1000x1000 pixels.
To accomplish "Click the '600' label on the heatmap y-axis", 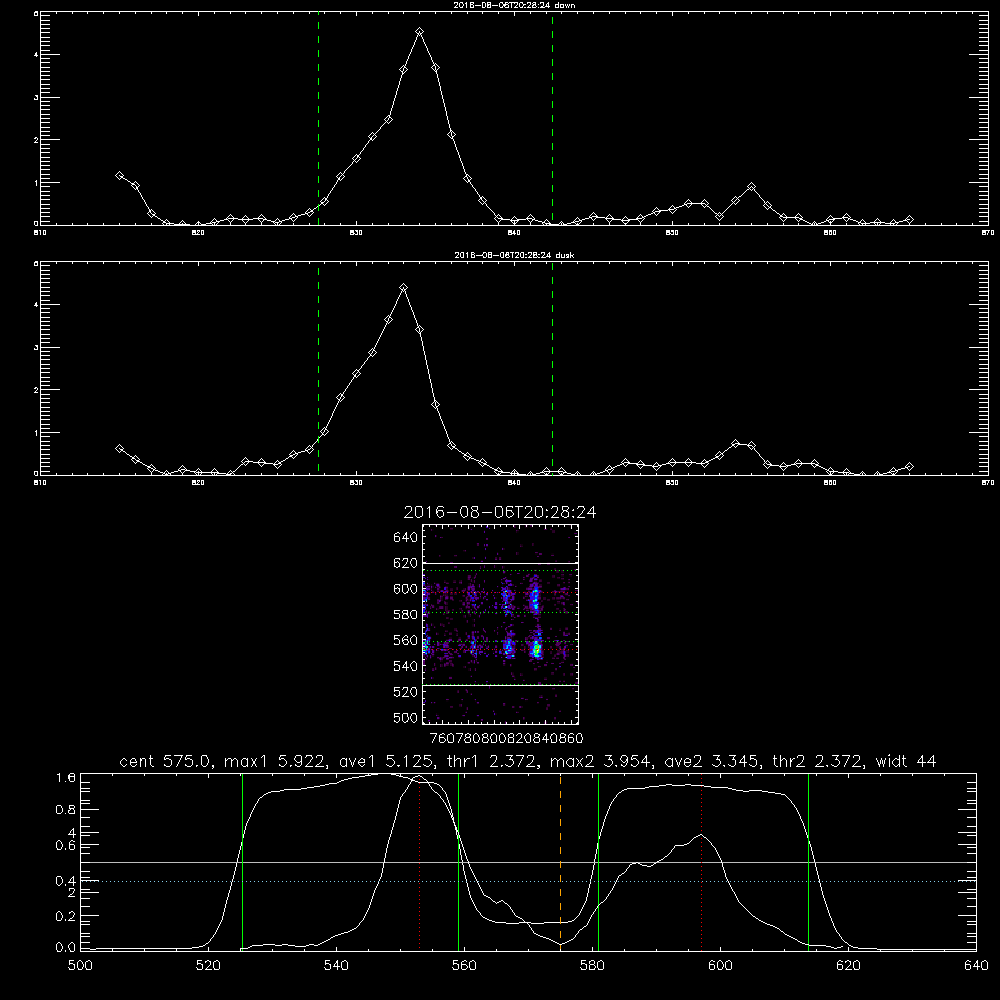I will tap(406, 589).
